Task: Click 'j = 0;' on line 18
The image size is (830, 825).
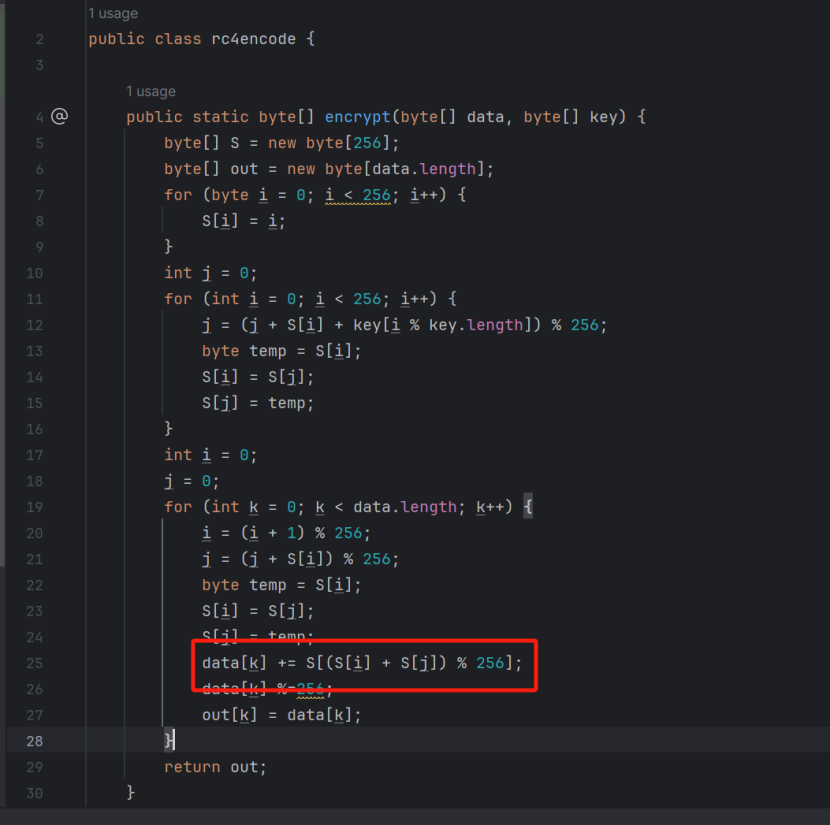Action: [x=192, y=481]
